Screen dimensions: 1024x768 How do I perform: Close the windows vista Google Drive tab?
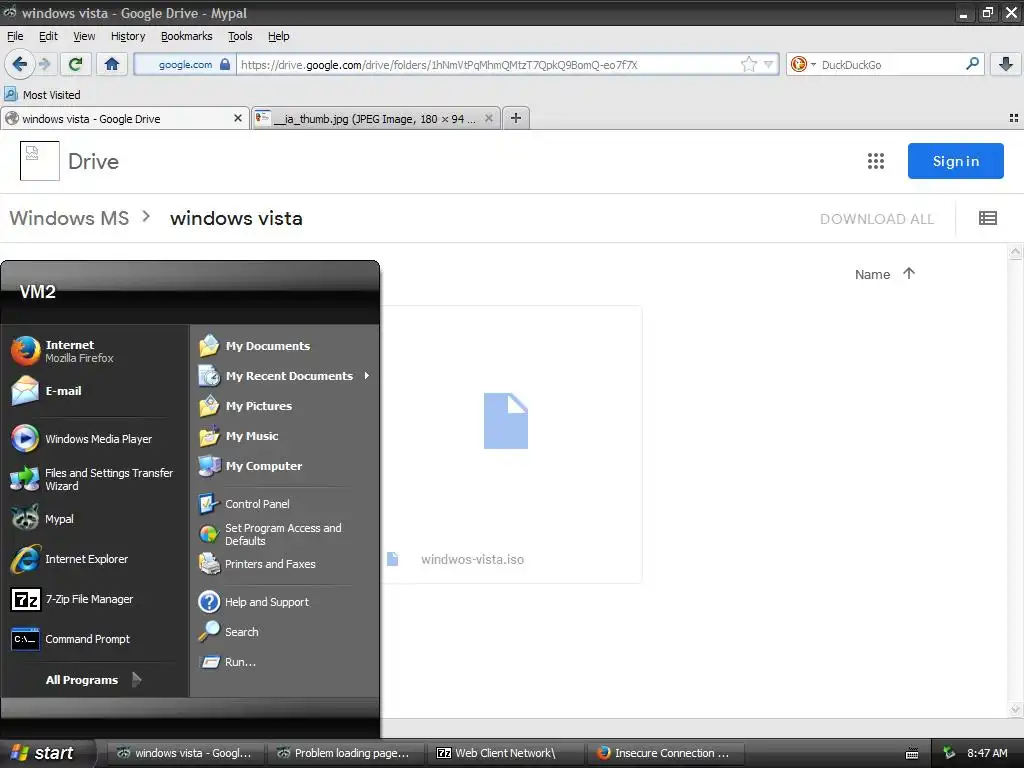[238, 118]
